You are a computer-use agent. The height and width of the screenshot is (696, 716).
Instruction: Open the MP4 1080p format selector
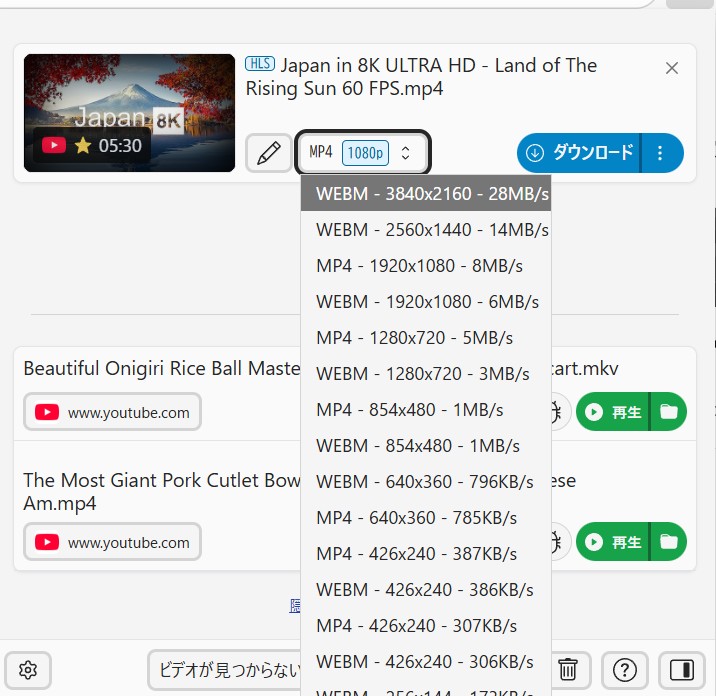(363, 153)
